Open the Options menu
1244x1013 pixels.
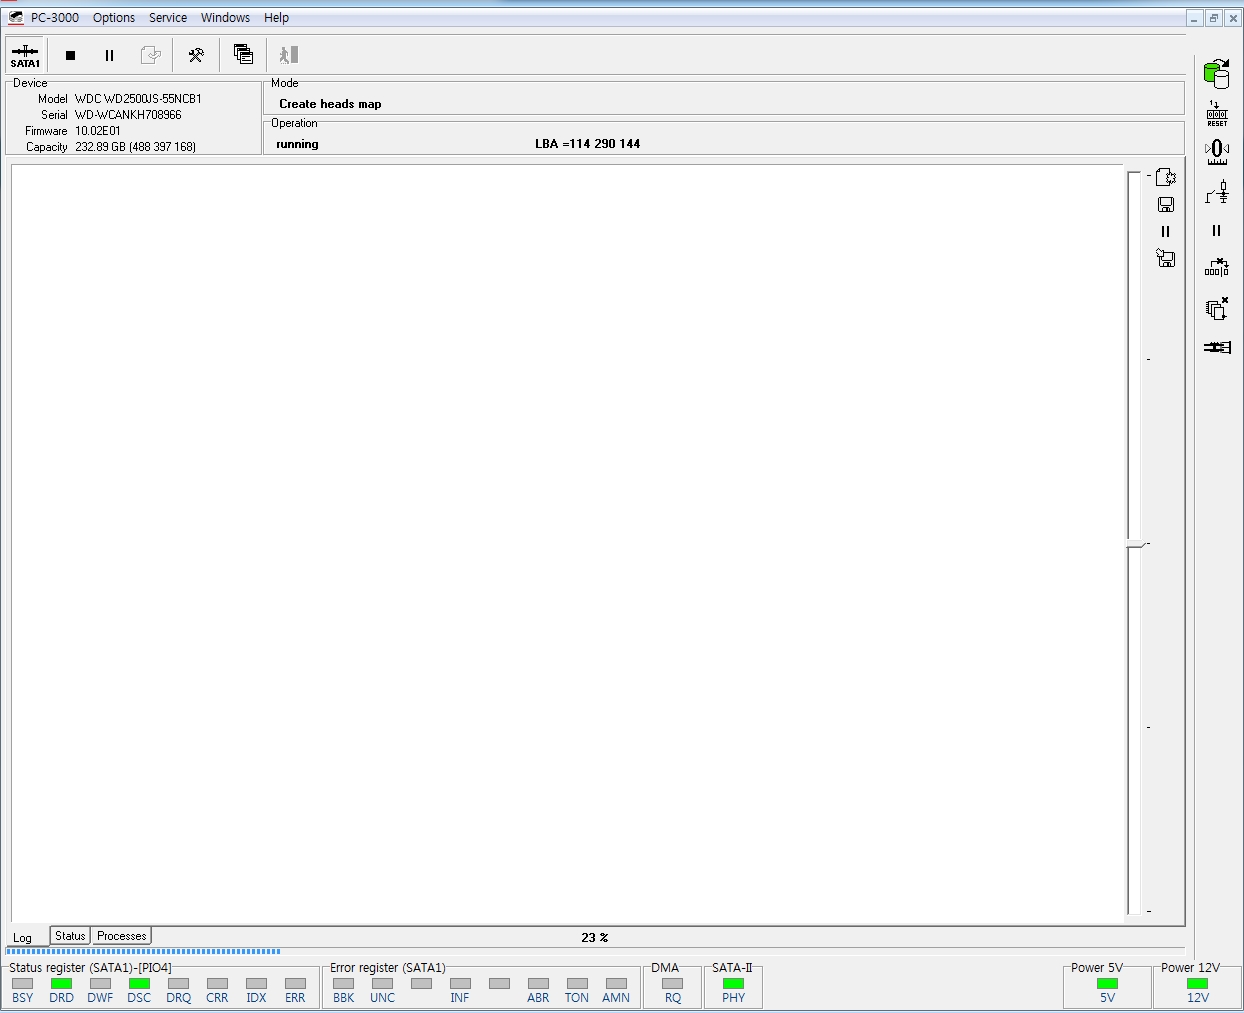click(x=114, y=18)
